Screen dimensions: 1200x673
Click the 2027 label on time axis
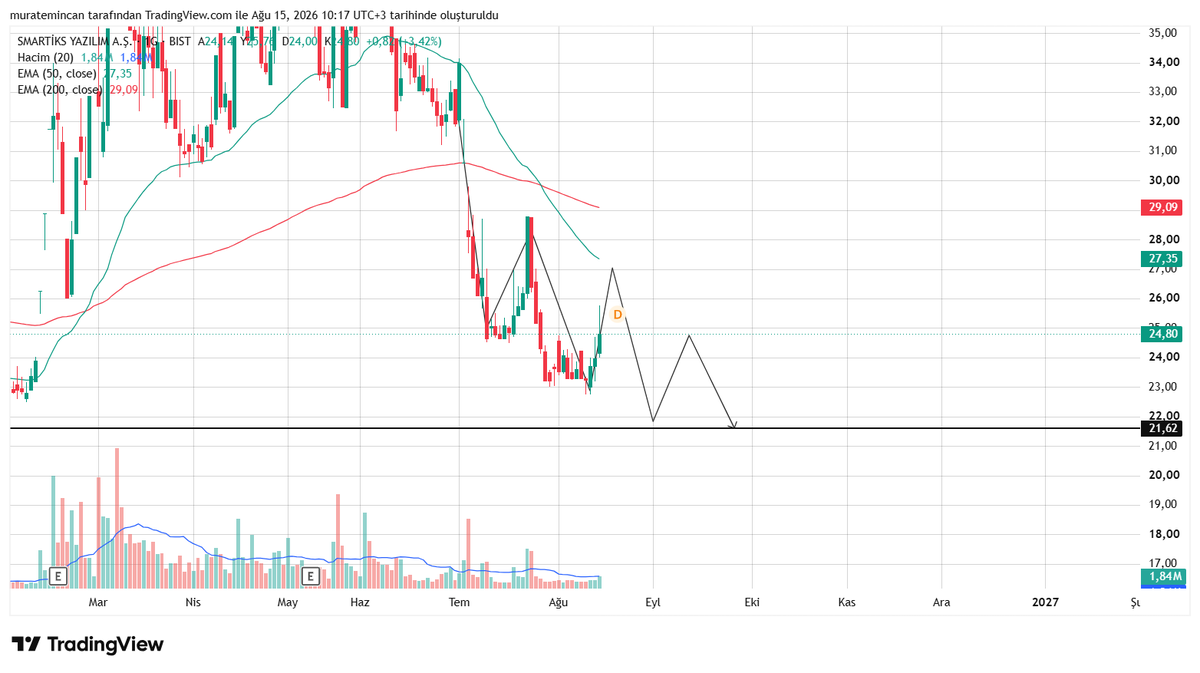[1045, 602]
